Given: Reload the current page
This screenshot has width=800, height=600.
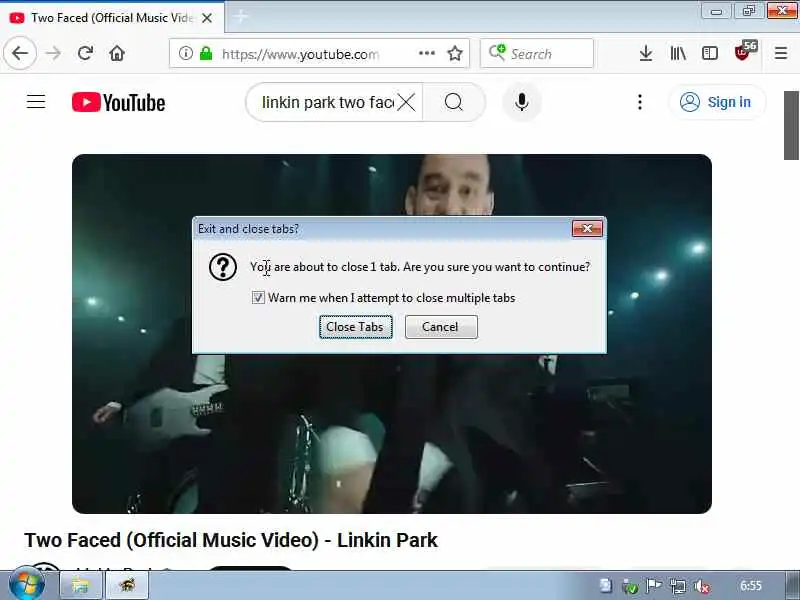Looking at the screenshot, I should 85,53.
